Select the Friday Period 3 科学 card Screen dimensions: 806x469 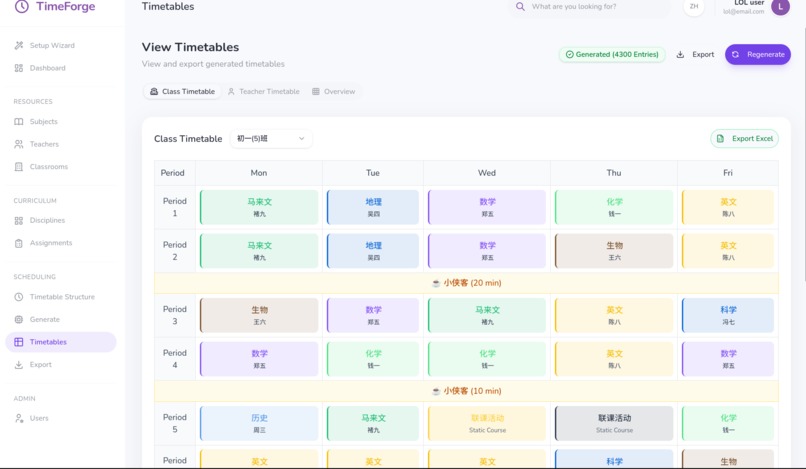(728, 315)
